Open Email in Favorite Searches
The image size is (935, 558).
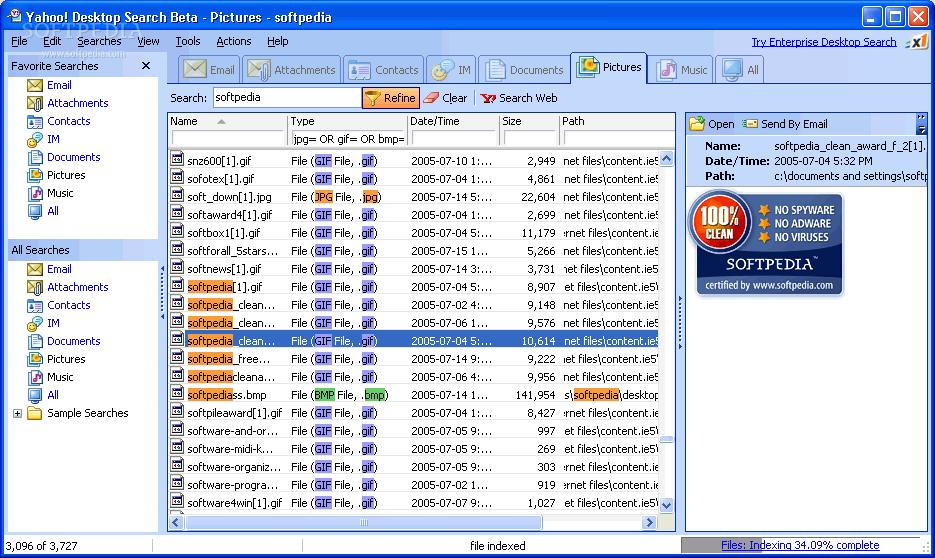(59, 85)
